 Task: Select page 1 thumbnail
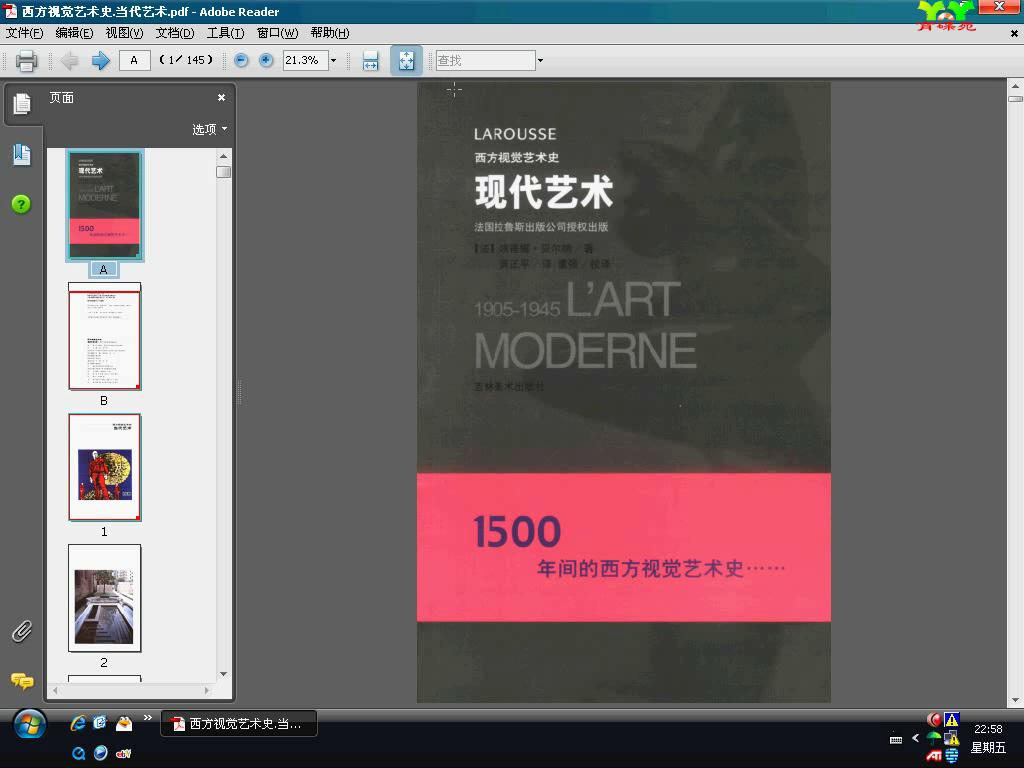(x=104, y=467)
